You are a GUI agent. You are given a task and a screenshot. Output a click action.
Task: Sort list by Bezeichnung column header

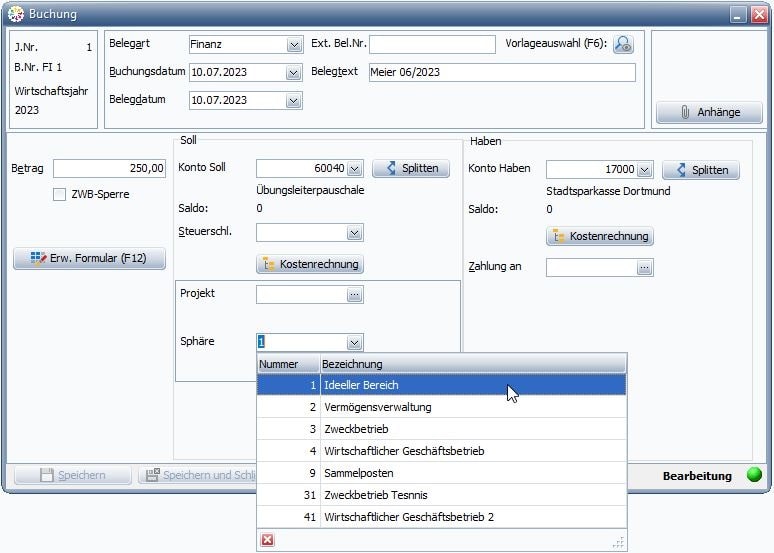472,363
